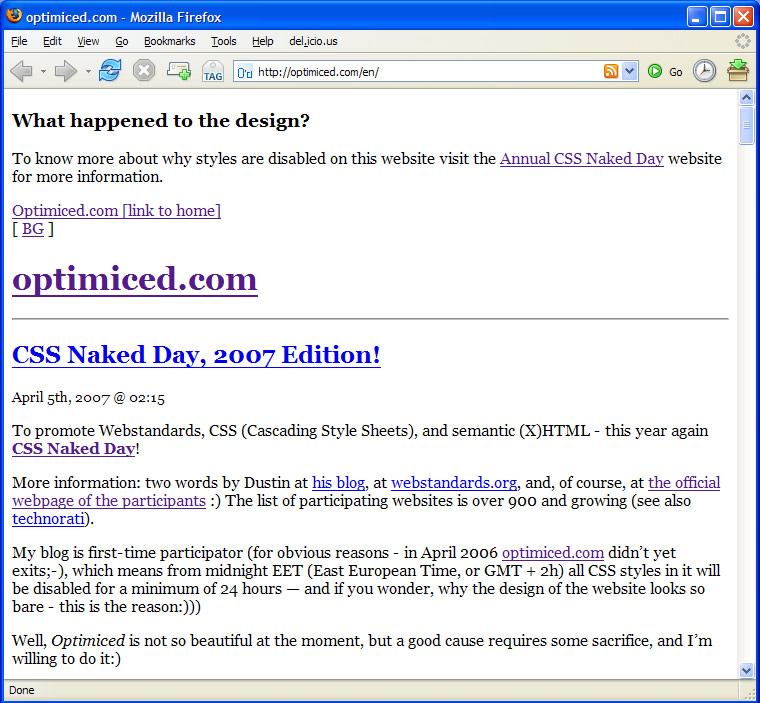Screen dimensions: 760x703
Task: Open the Back history dropdown arrow
Action: click(43, 72)
